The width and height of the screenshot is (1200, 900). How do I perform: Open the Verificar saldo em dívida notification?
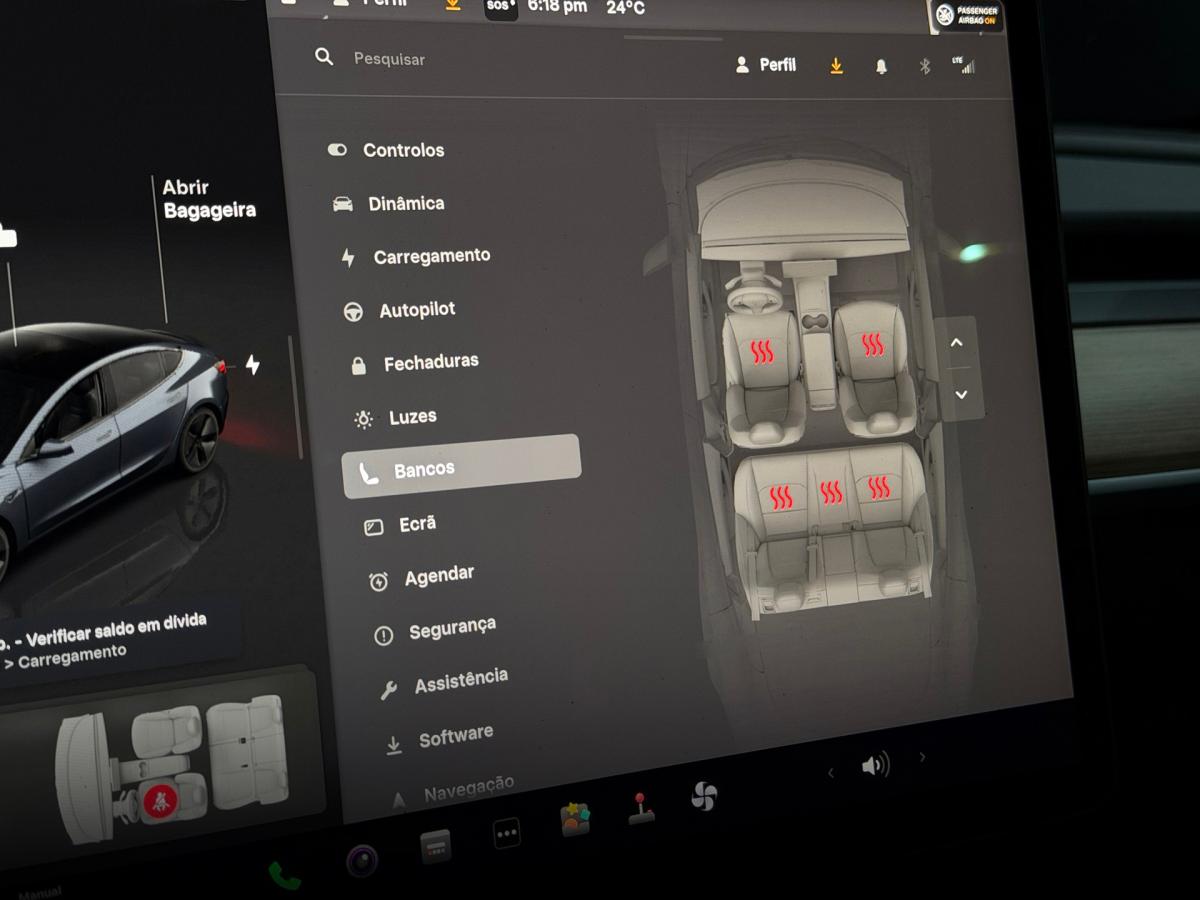point(105,642)
